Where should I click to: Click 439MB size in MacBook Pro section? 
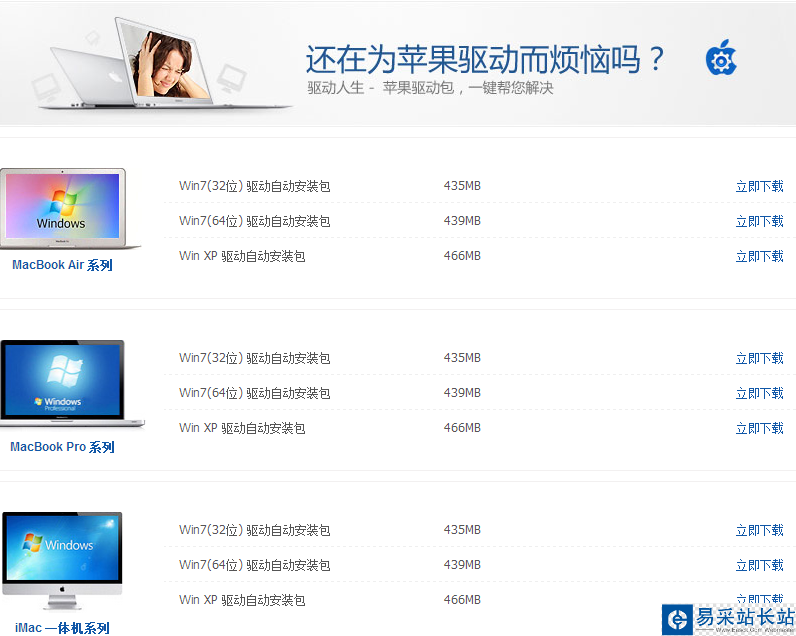(x=462, y=393)
